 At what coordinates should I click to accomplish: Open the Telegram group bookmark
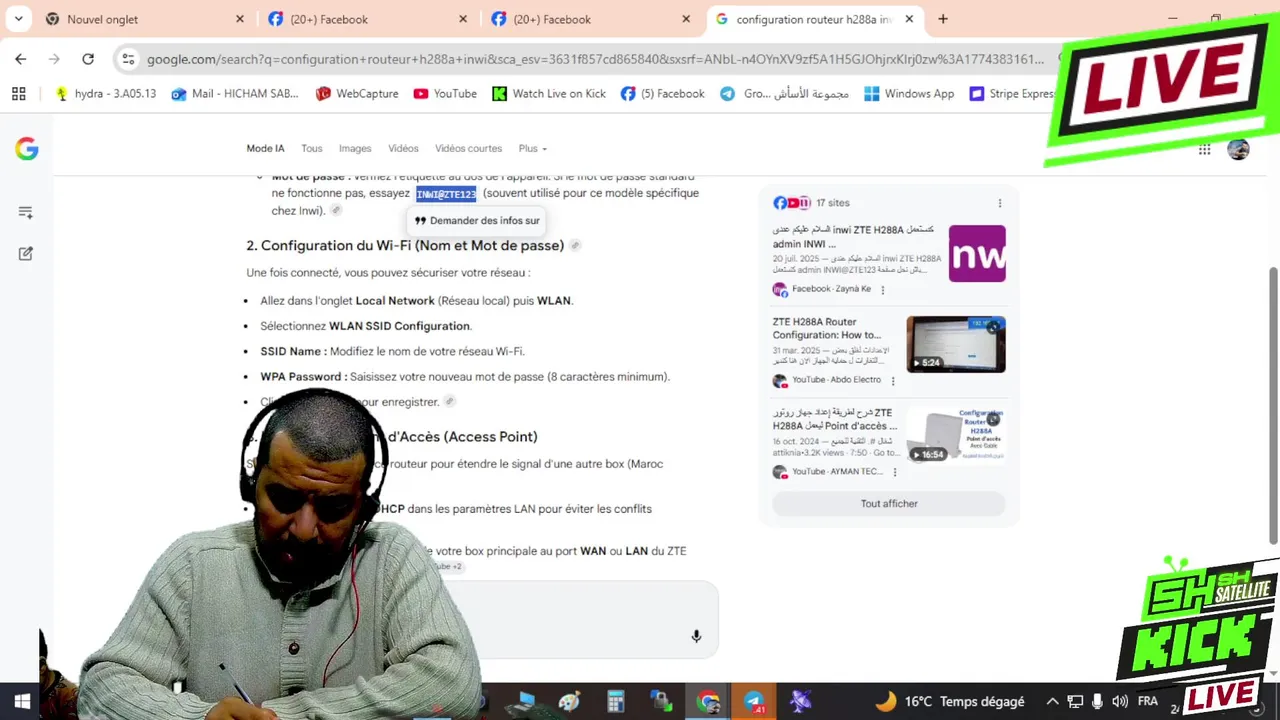pyautogui.click(x=784, y=93)
